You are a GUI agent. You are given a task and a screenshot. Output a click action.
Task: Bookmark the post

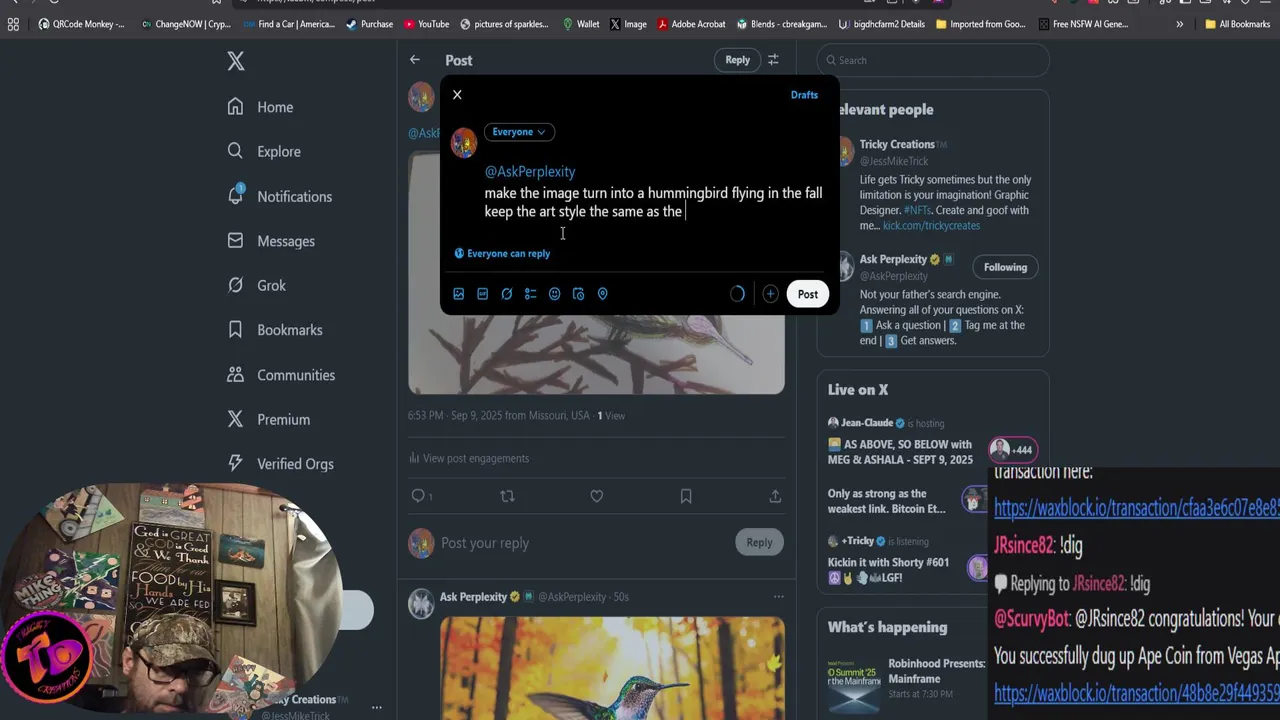[x=686, y=496]
